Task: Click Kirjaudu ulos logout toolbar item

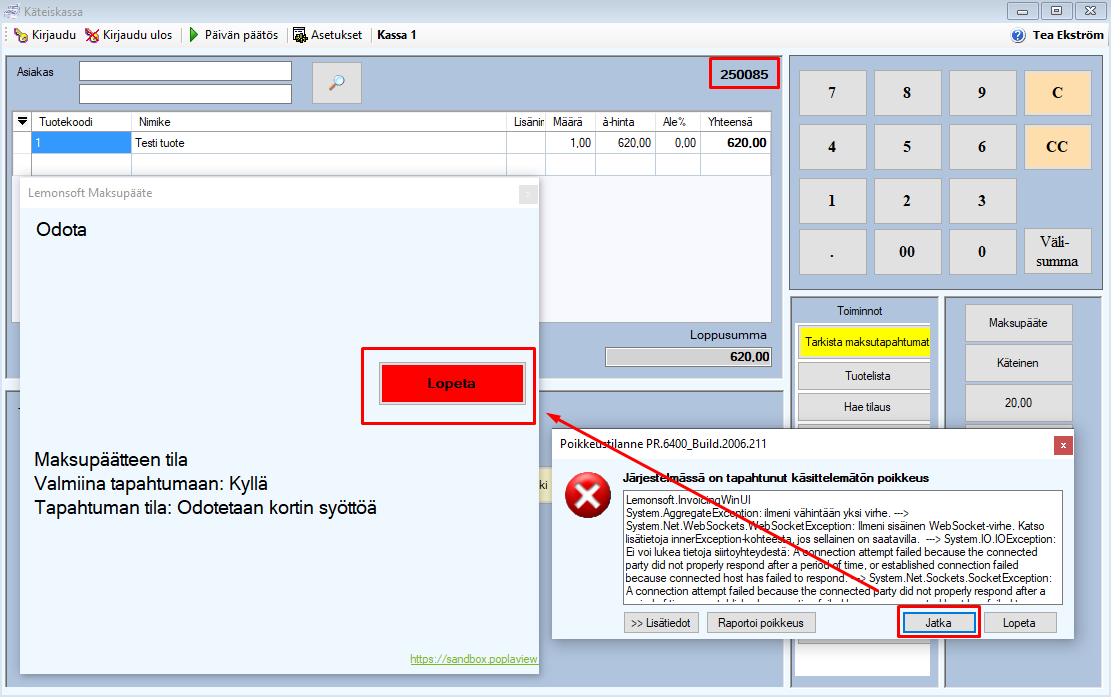Action: coord(129,35)
